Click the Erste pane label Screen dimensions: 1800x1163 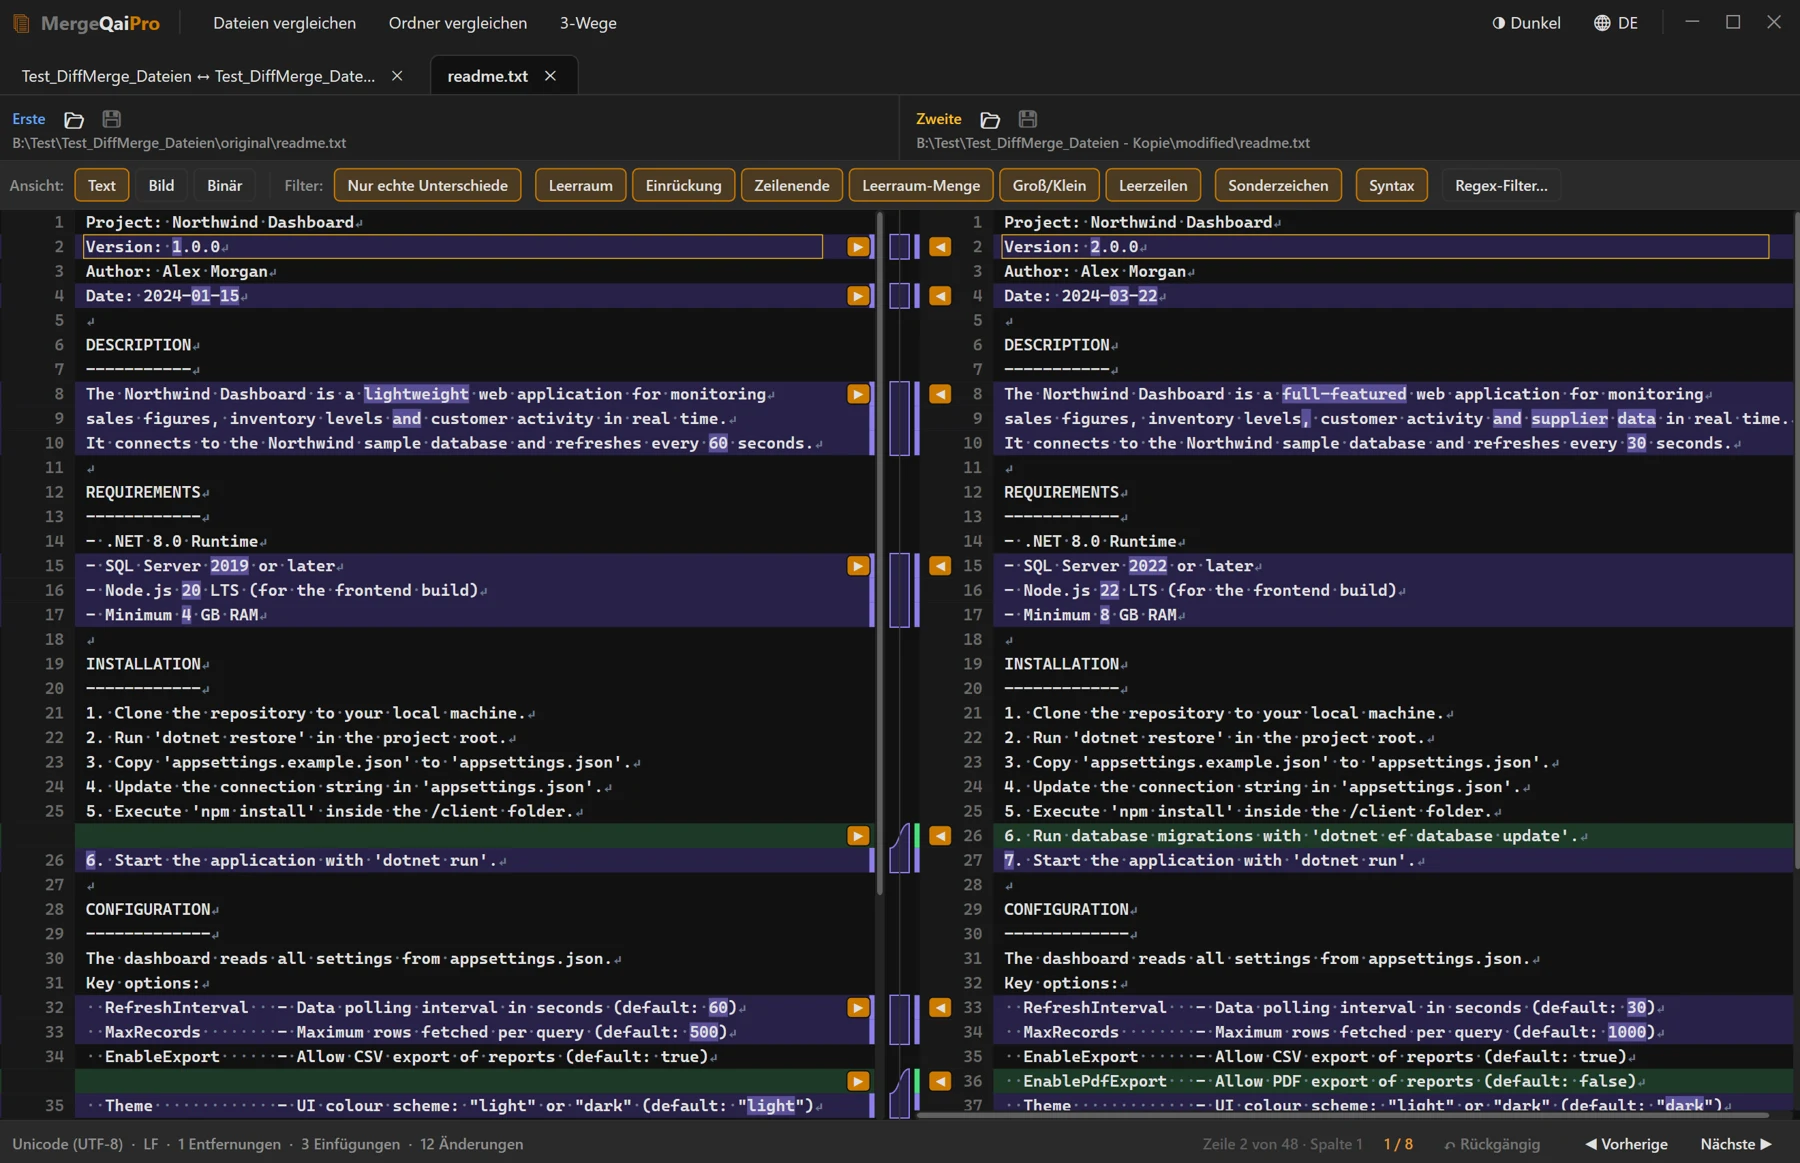pos(29,119)
